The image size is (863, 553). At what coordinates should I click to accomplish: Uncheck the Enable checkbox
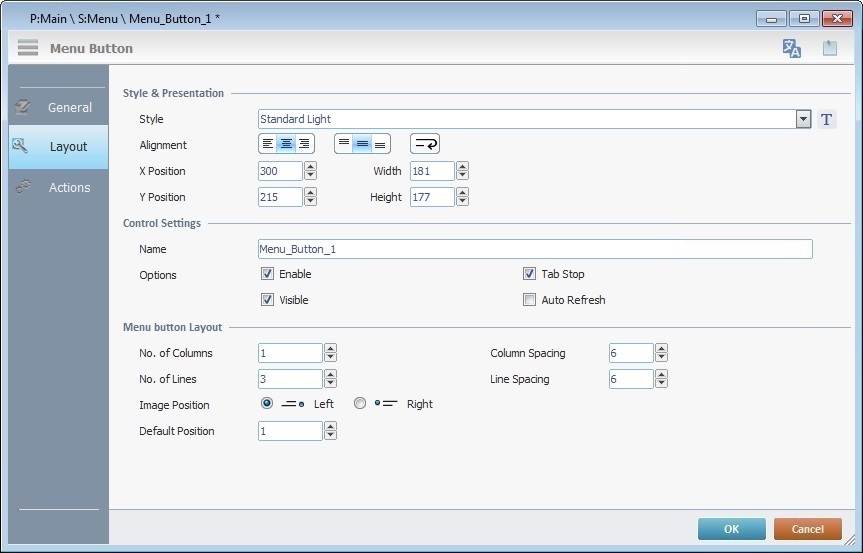pos(267,274)
